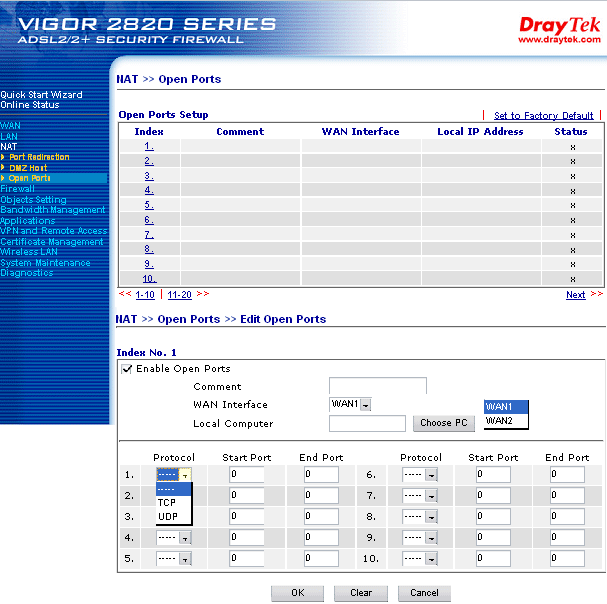Open Bandwidth Management in sidebar
607x604 pixels.
(53, 209)
